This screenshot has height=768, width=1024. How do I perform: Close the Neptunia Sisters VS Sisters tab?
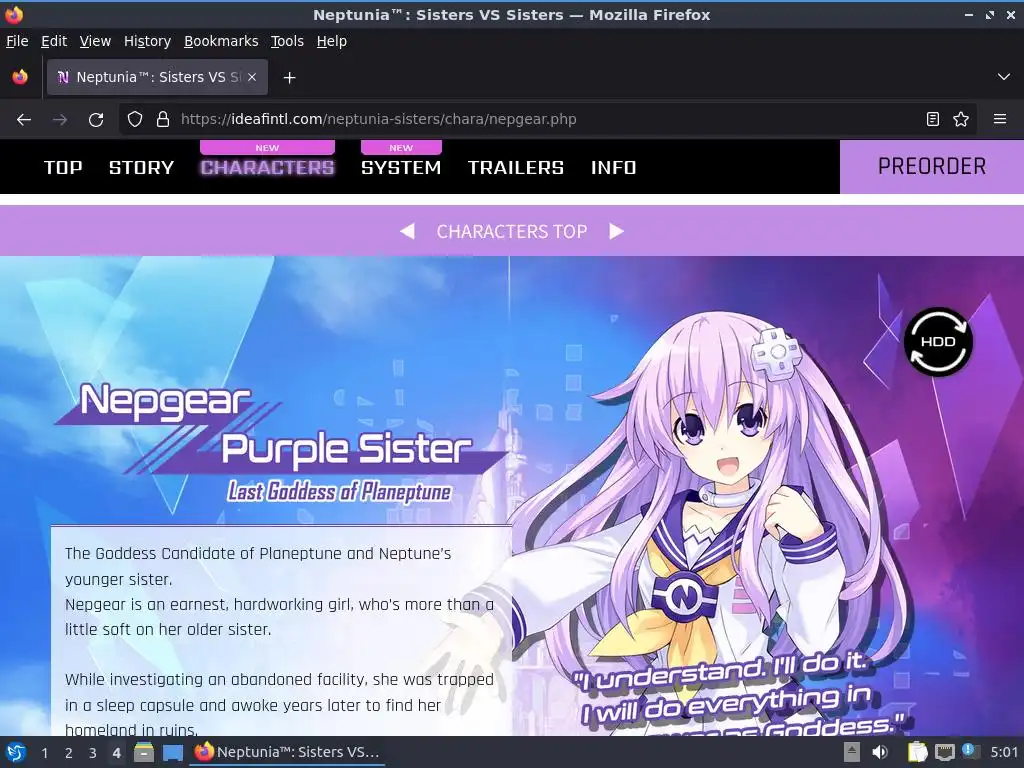point(252,77)
